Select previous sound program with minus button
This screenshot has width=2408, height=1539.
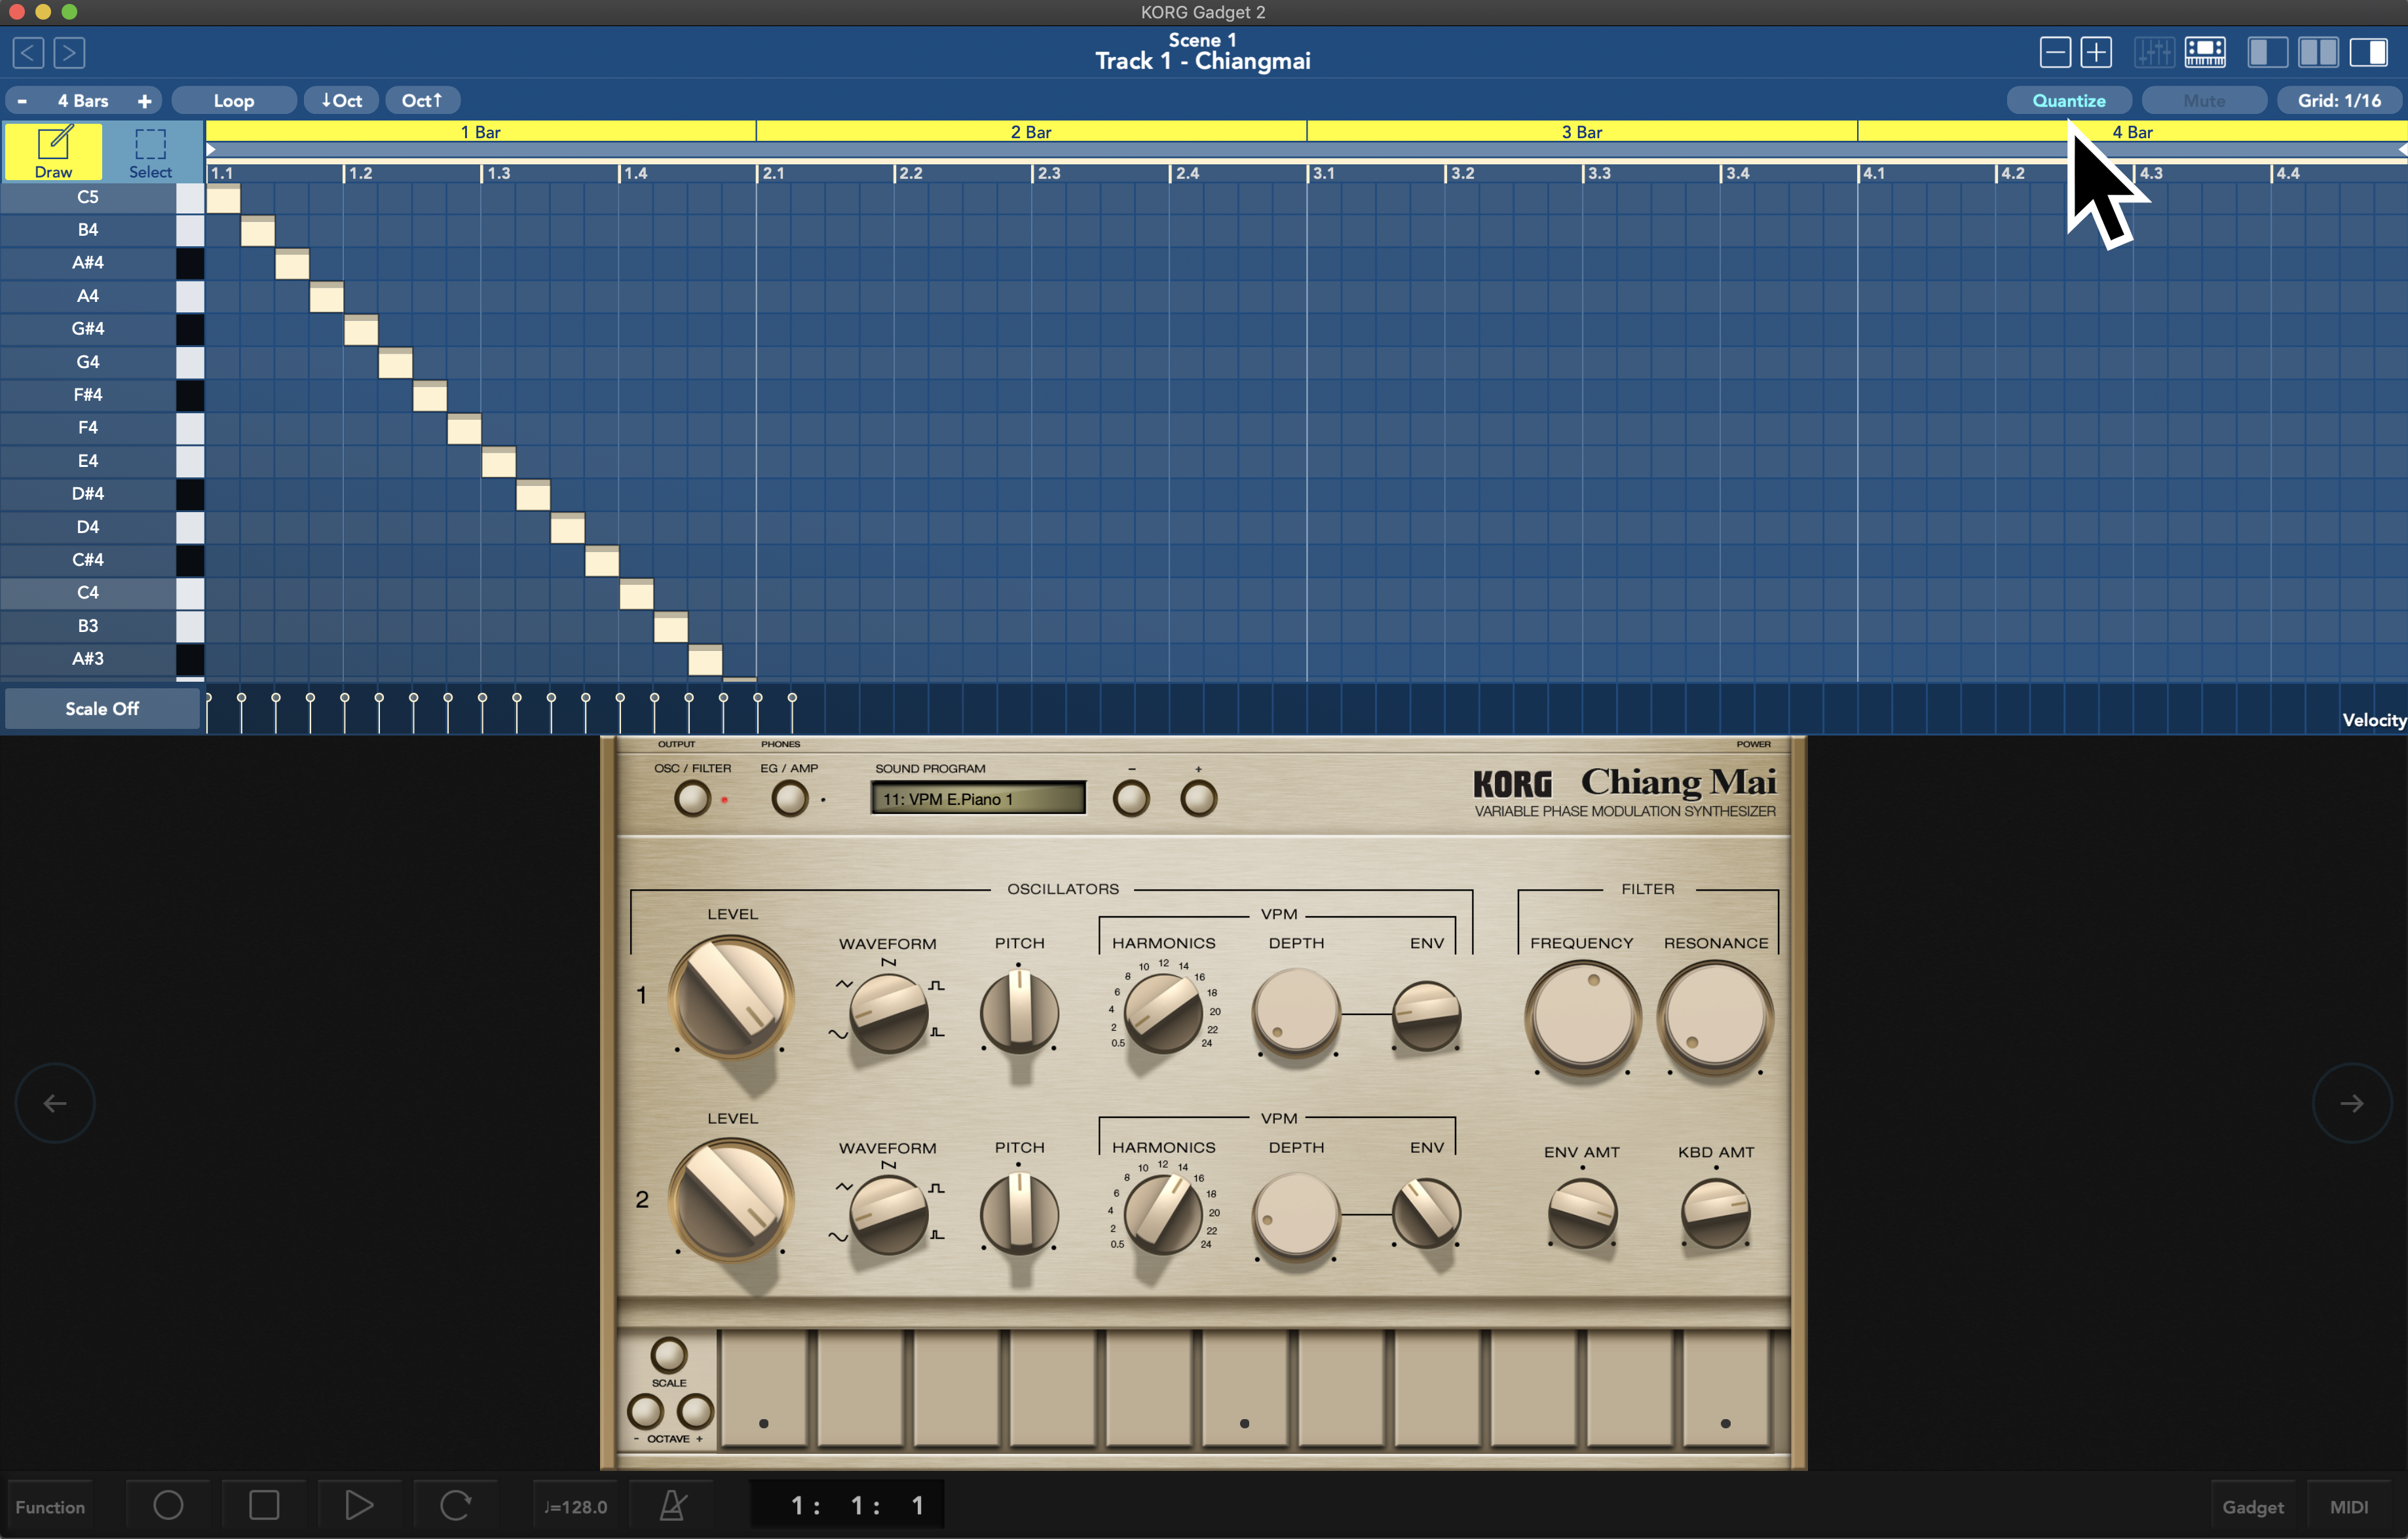point(1131,798)
